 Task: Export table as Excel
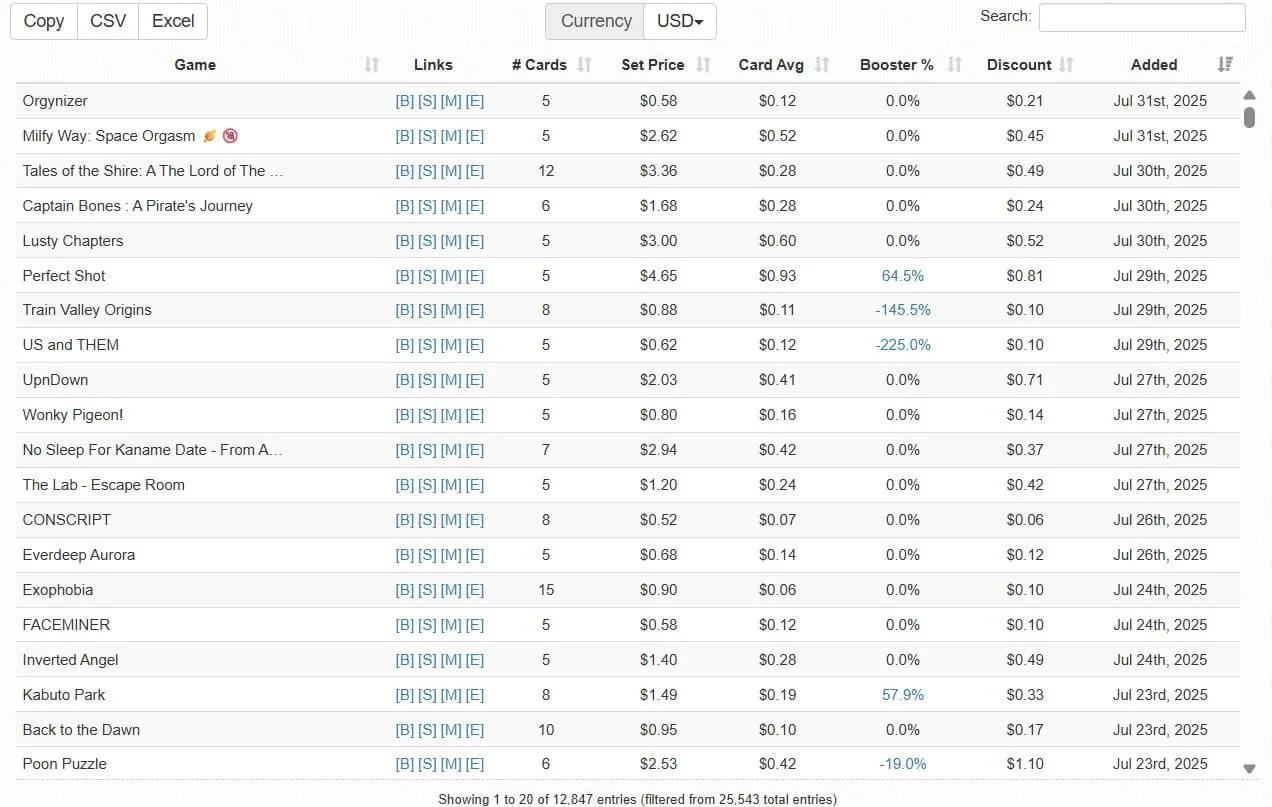click(173, 21)
